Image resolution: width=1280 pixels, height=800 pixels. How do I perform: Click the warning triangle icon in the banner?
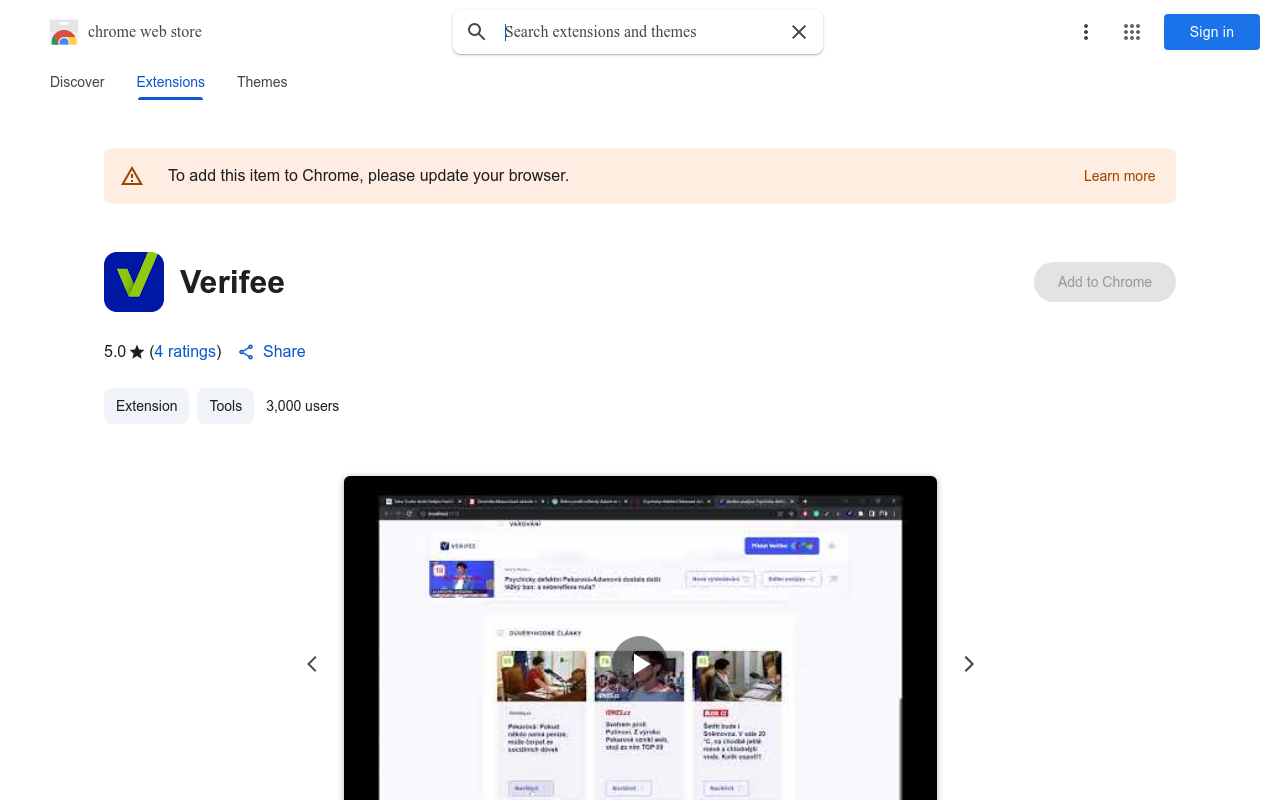(x=132, y=176)
